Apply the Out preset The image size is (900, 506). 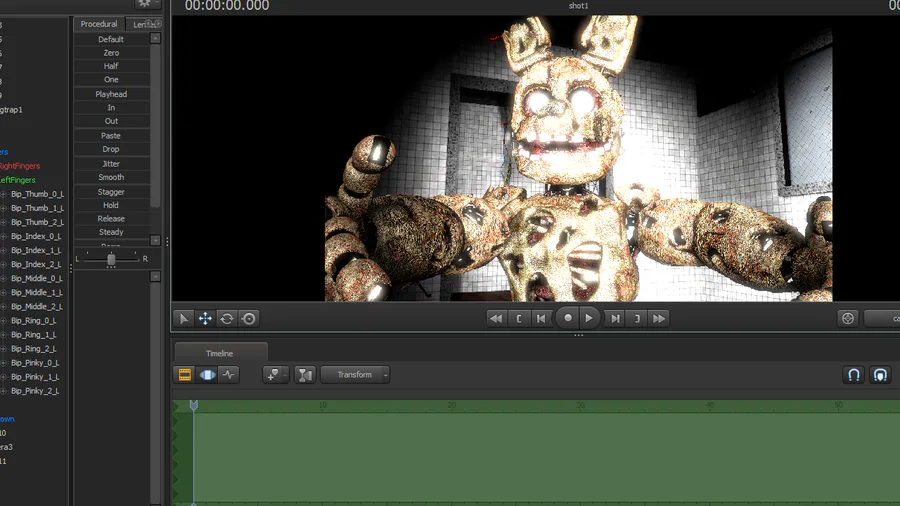(x=111, y=121)
